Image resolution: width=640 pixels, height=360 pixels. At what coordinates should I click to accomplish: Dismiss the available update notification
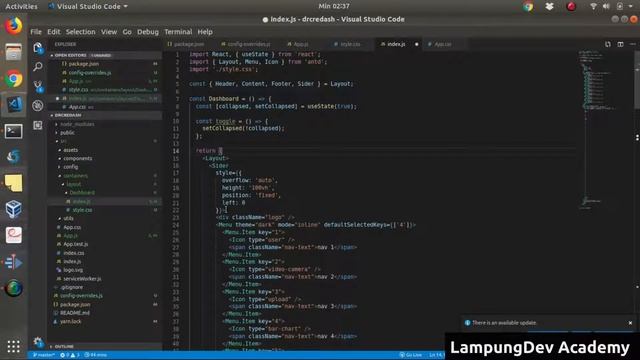pyautogui.click(x=630, y=323)
